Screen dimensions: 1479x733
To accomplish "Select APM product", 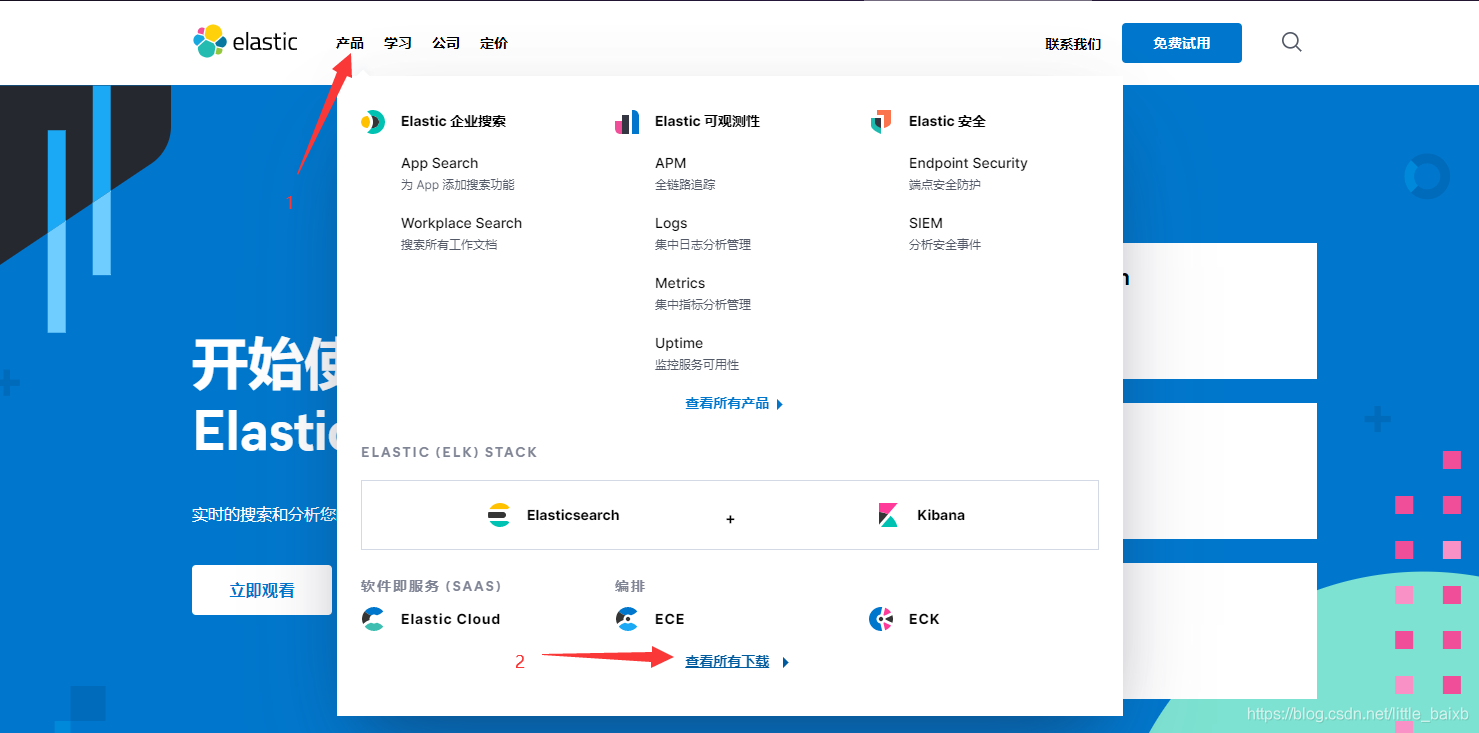I will pyautogui.click(x=670, y=163).
